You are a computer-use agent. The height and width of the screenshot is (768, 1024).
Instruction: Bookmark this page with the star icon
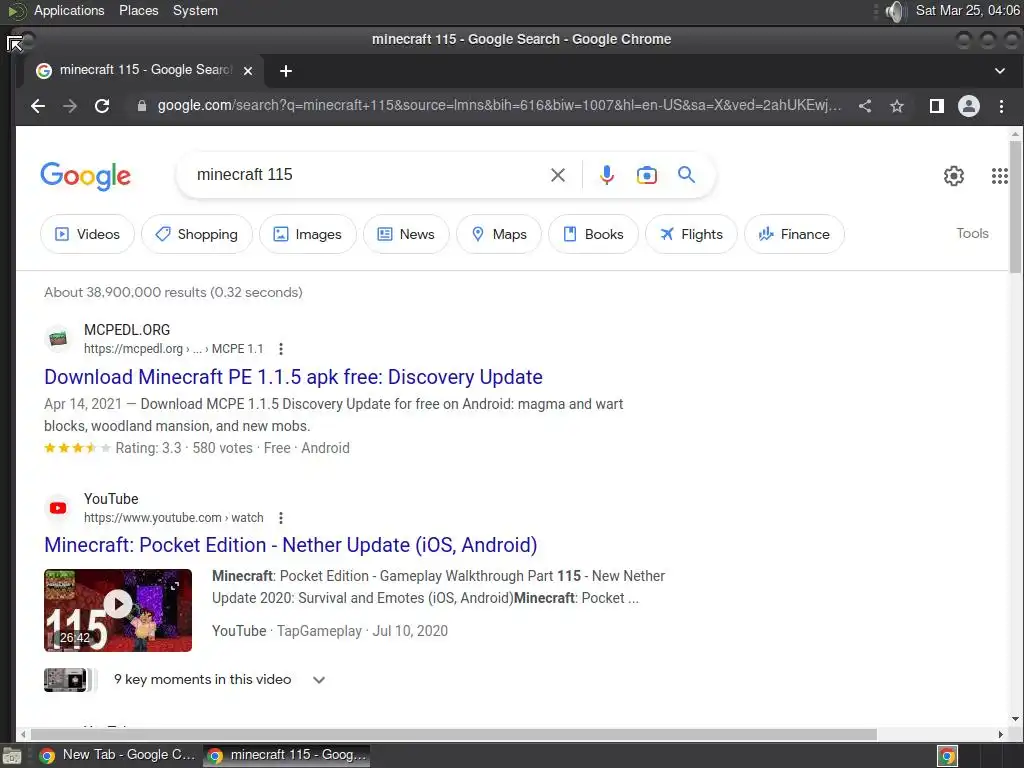(897, 106)
